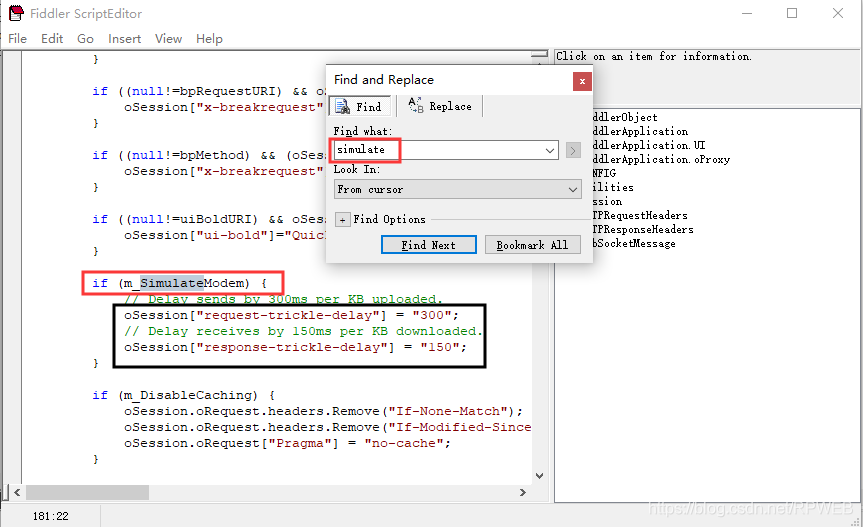Screen dimensions: 863x527
Task: Select the HTTPResponseHeaders item in class list
Action: coord(643,229)
